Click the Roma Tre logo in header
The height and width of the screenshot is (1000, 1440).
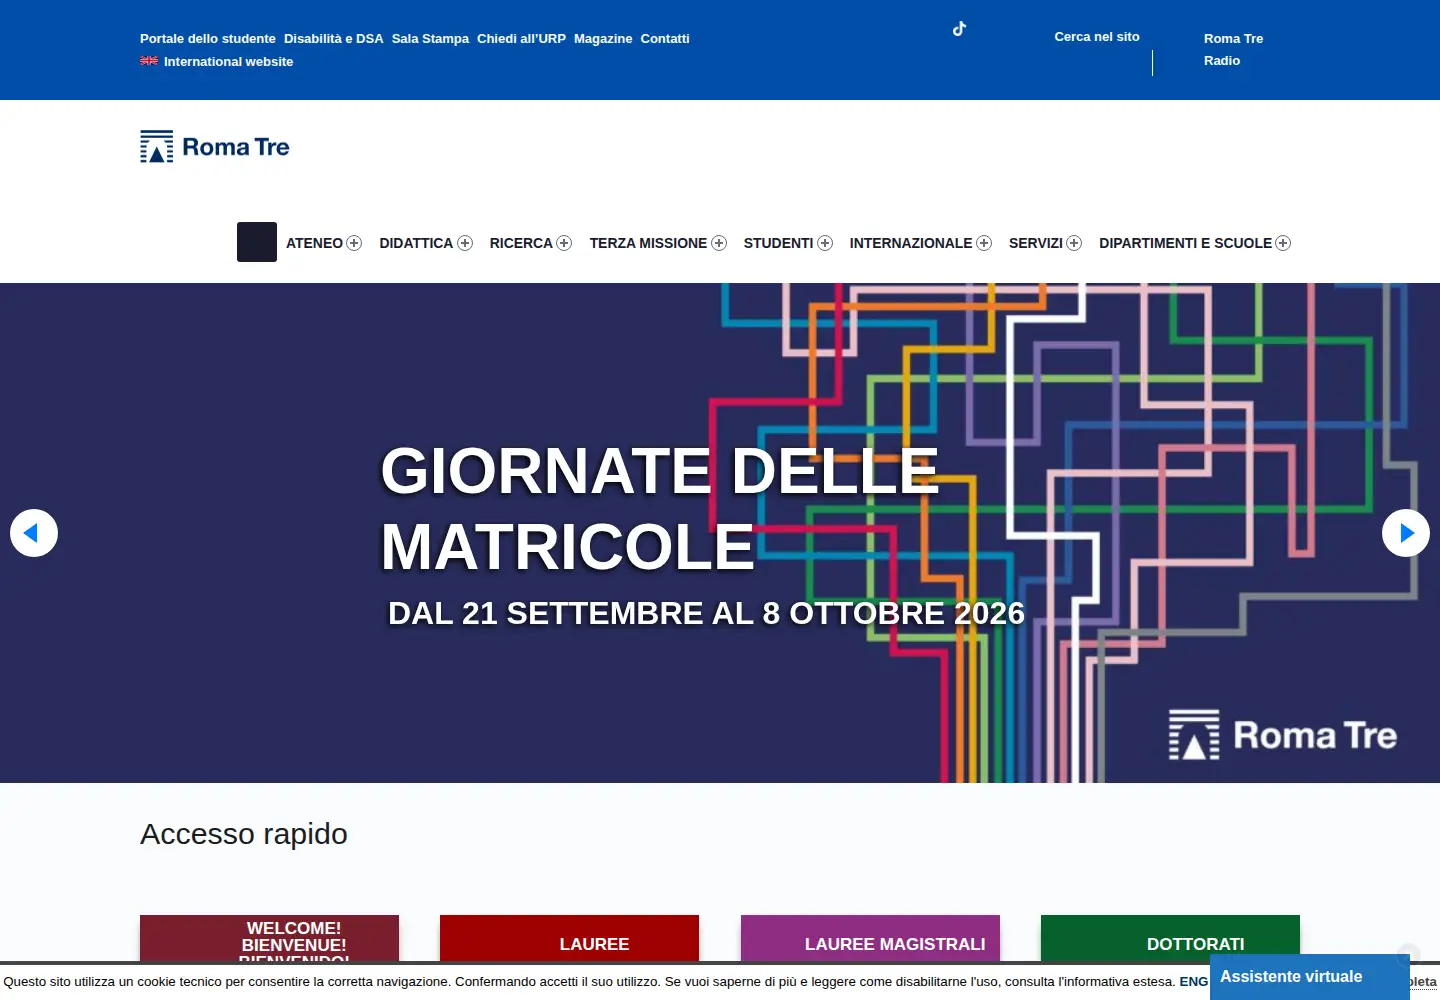point(215,147)
